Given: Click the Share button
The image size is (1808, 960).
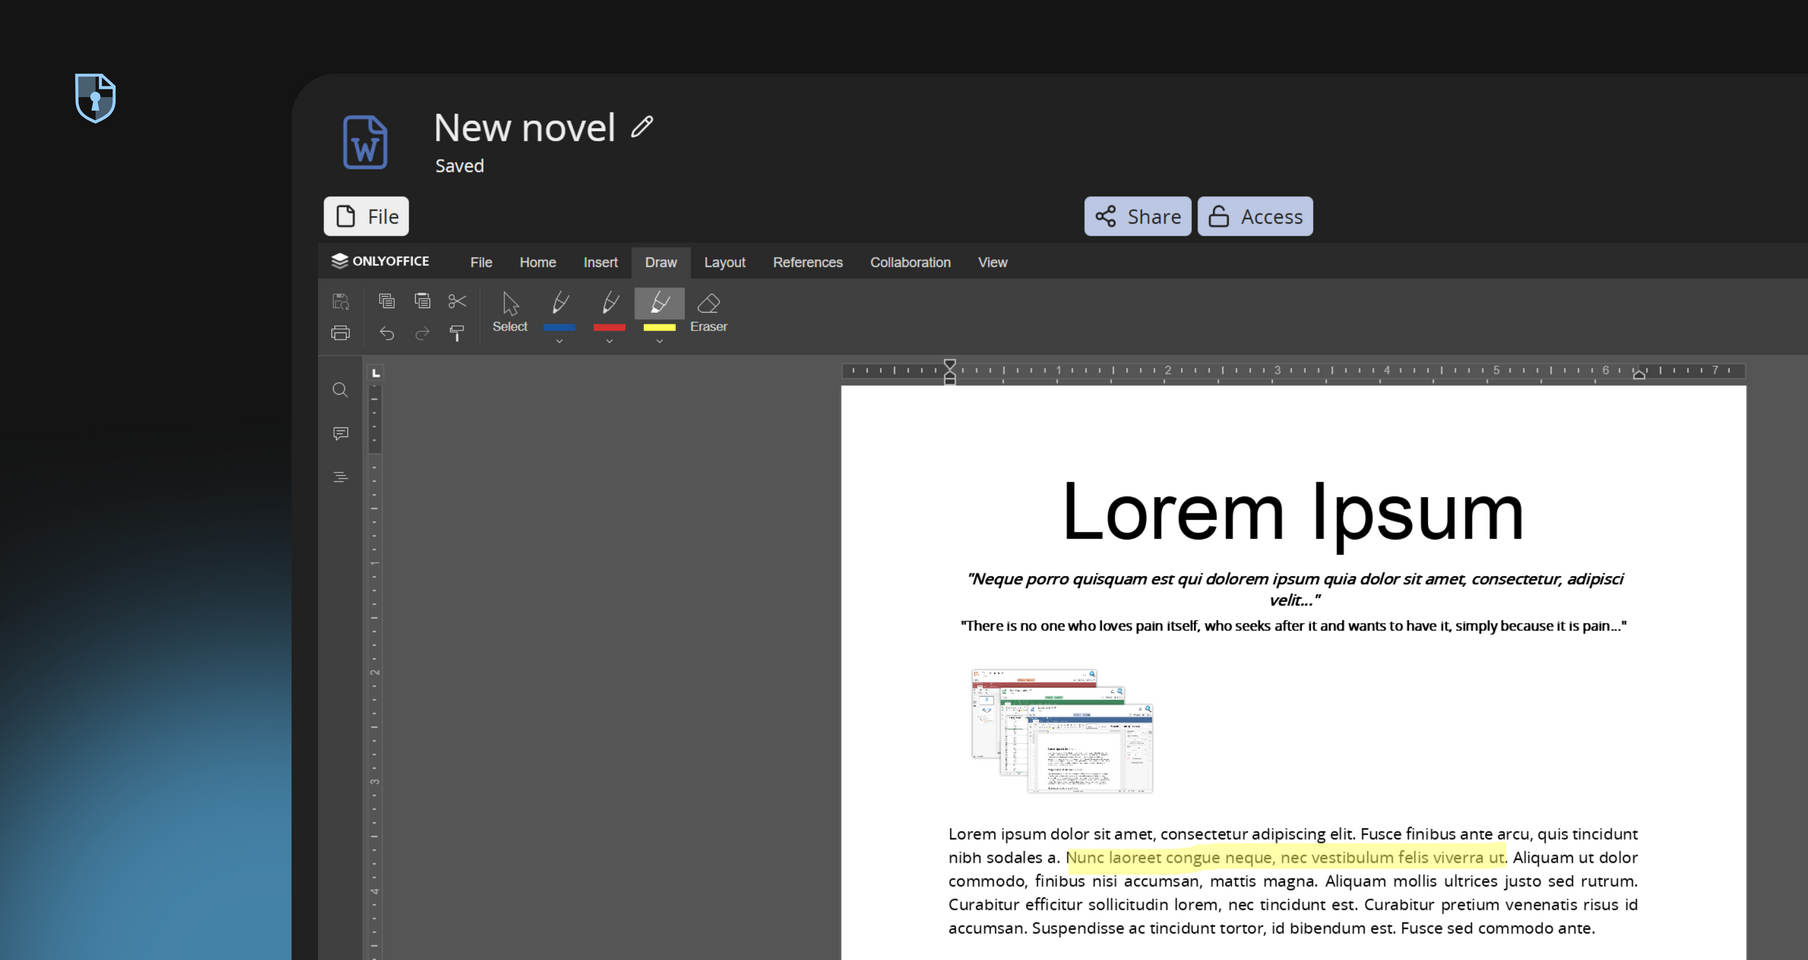Looking at the screenshot, I should tap(1137, 216).
